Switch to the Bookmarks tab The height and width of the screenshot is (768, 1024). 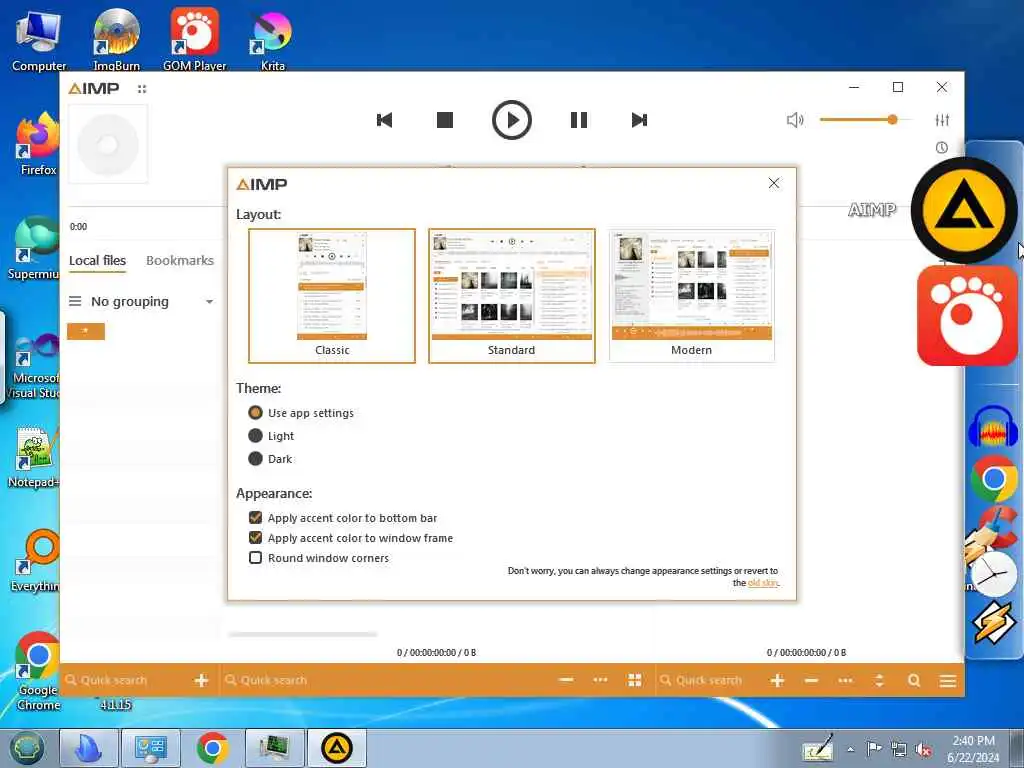point(180,261)
